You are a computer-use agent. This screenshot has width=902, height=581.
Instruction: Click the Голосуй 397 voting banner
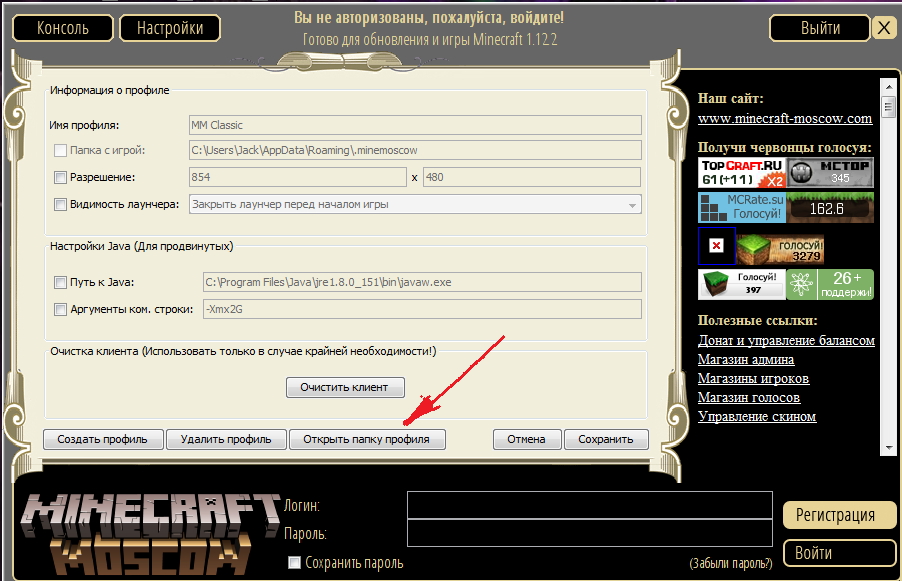pyautogui.click(x=741, y=284)
